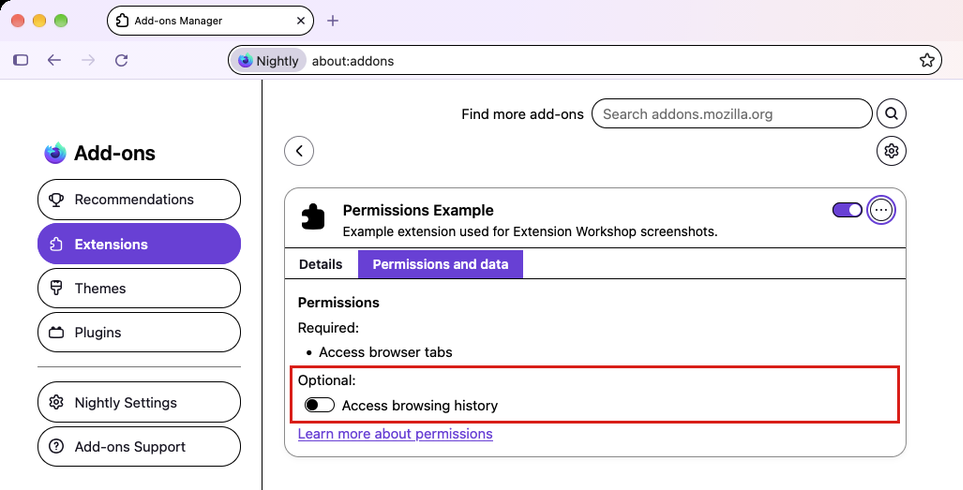
Task: Click the Permissions Example extension title
Action: point(418,211)
